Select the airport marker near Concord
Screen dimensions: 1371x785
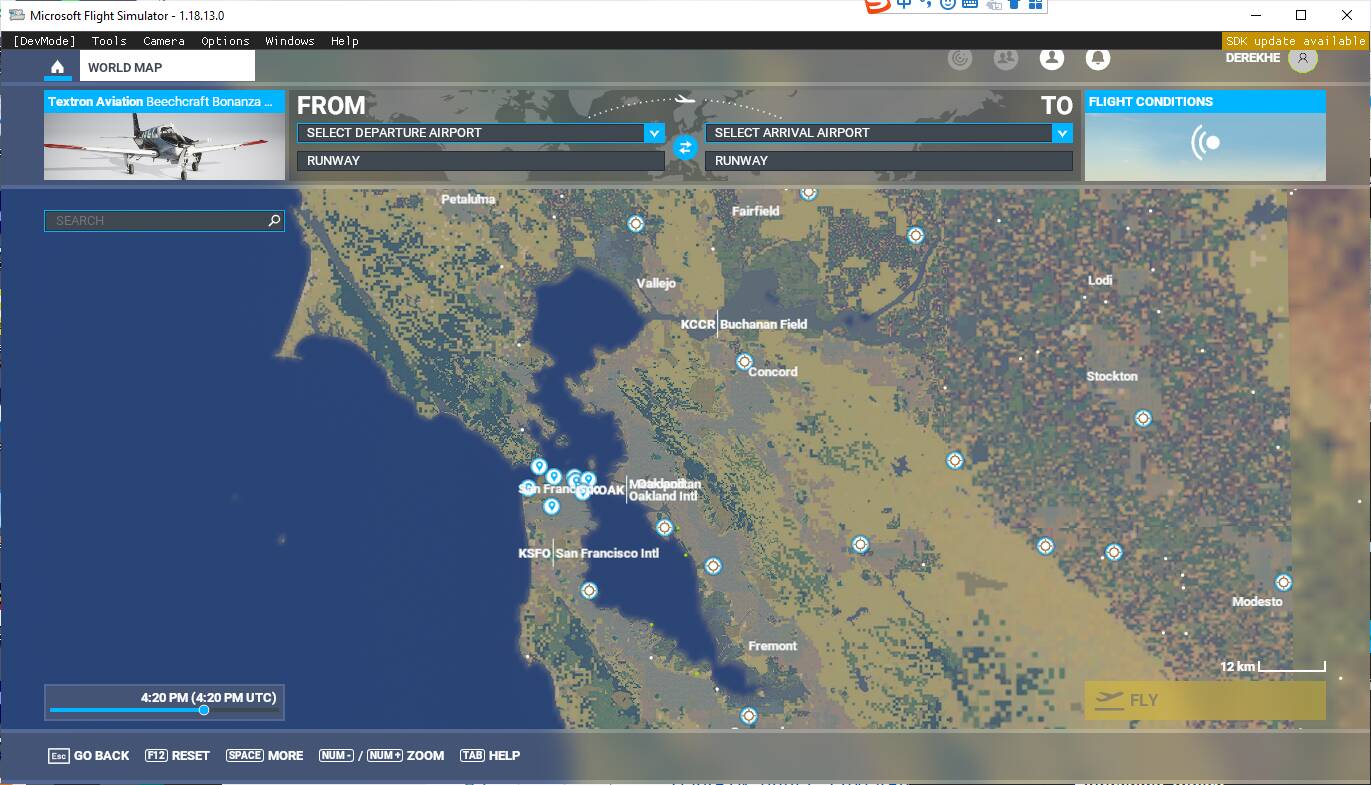(744, 361)
